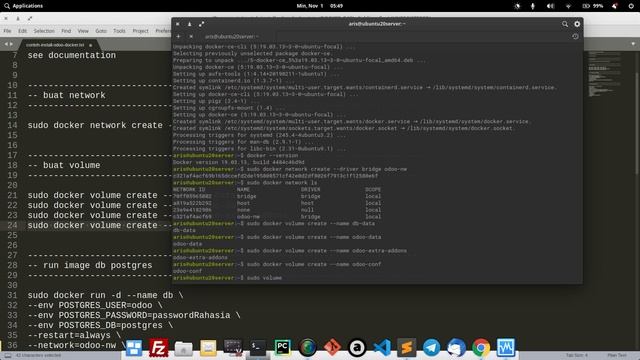Open Applications launcher in top panel
640x360 pixels.
(x=23, y=6)
